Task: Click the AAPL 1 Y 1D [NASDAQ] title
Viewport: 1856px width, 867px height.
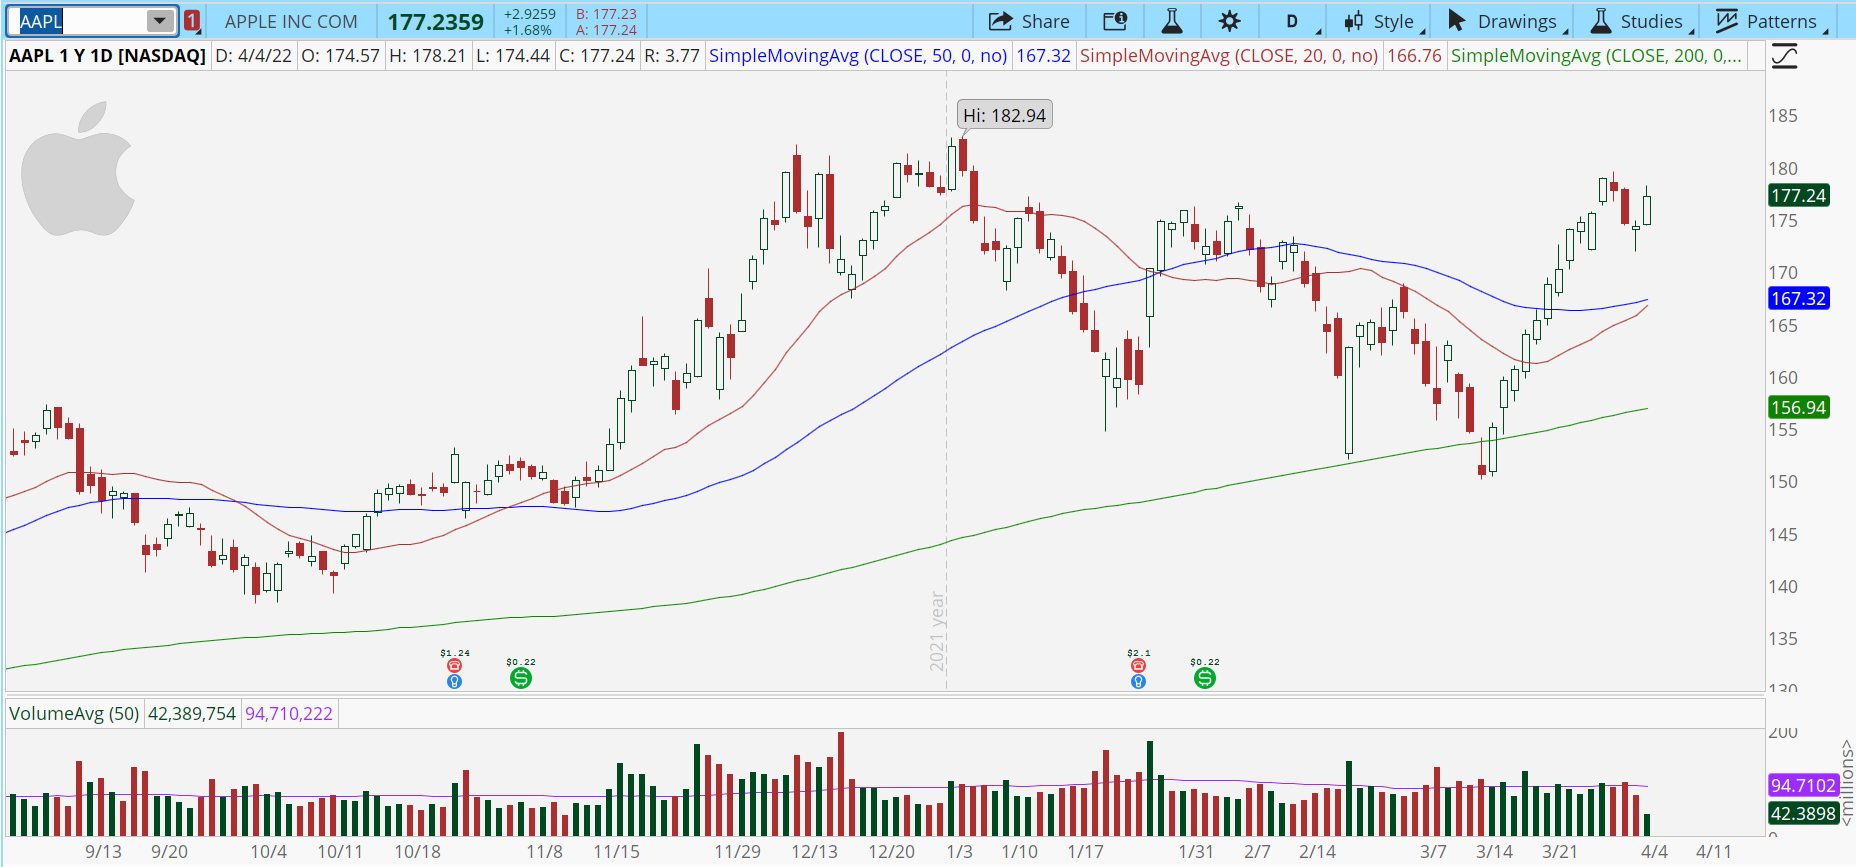Action: coord(107,56)
